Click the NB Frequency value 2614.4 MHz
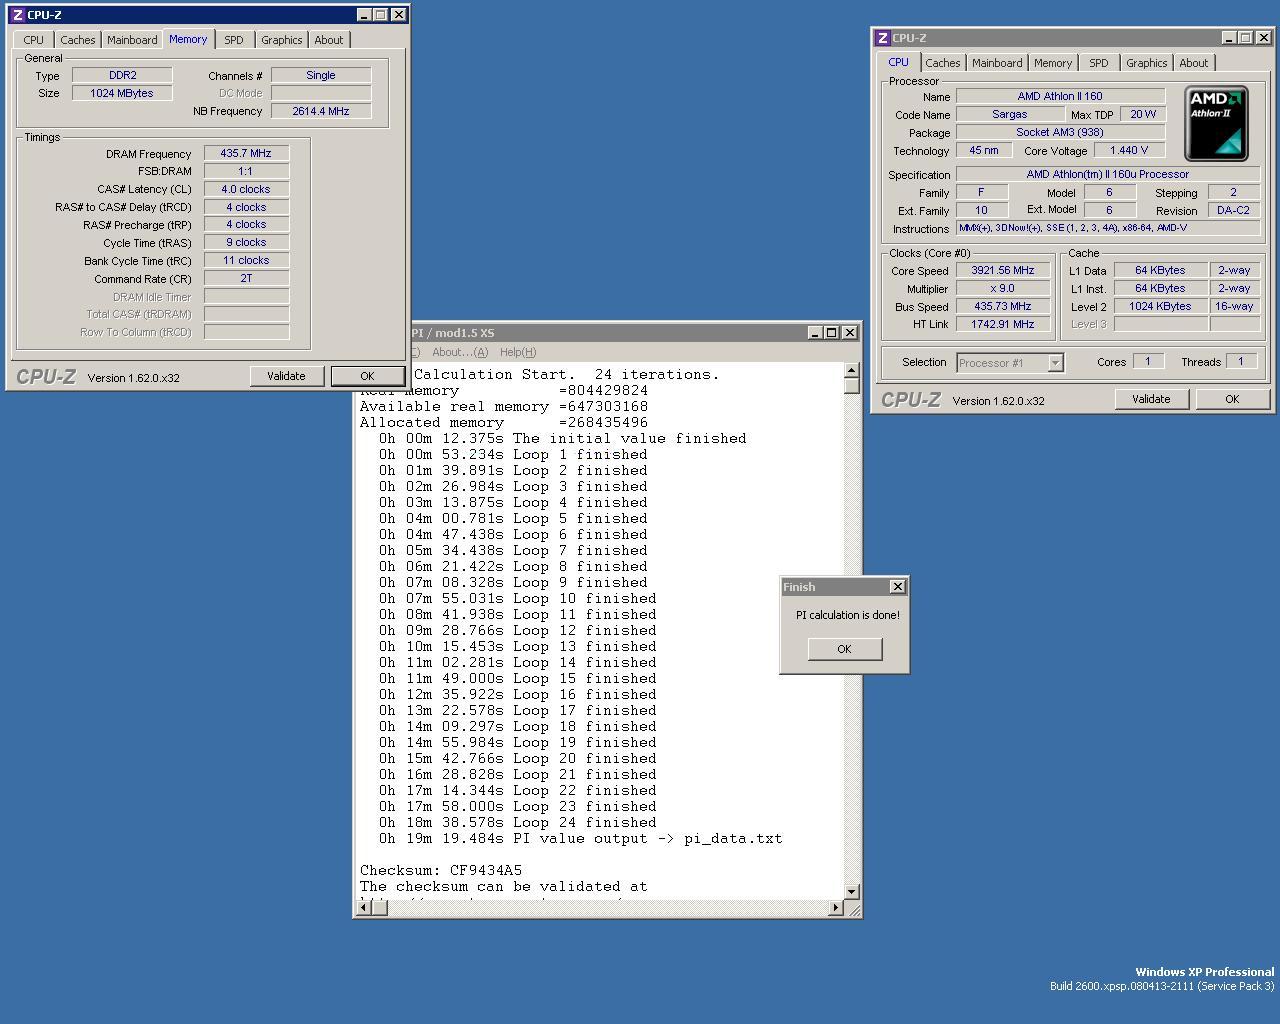1280x1024 pixels. (x=321, y=111)
